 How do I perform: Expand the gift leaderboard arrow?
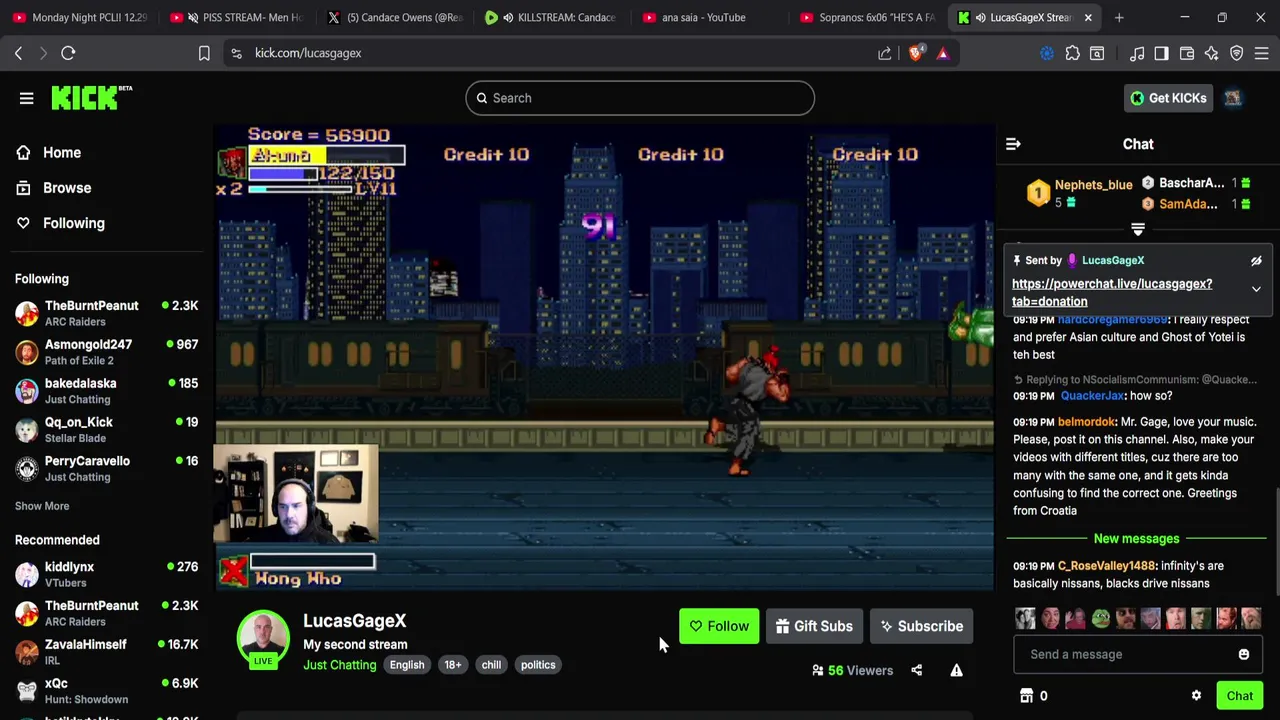(x=1138, y=229)
